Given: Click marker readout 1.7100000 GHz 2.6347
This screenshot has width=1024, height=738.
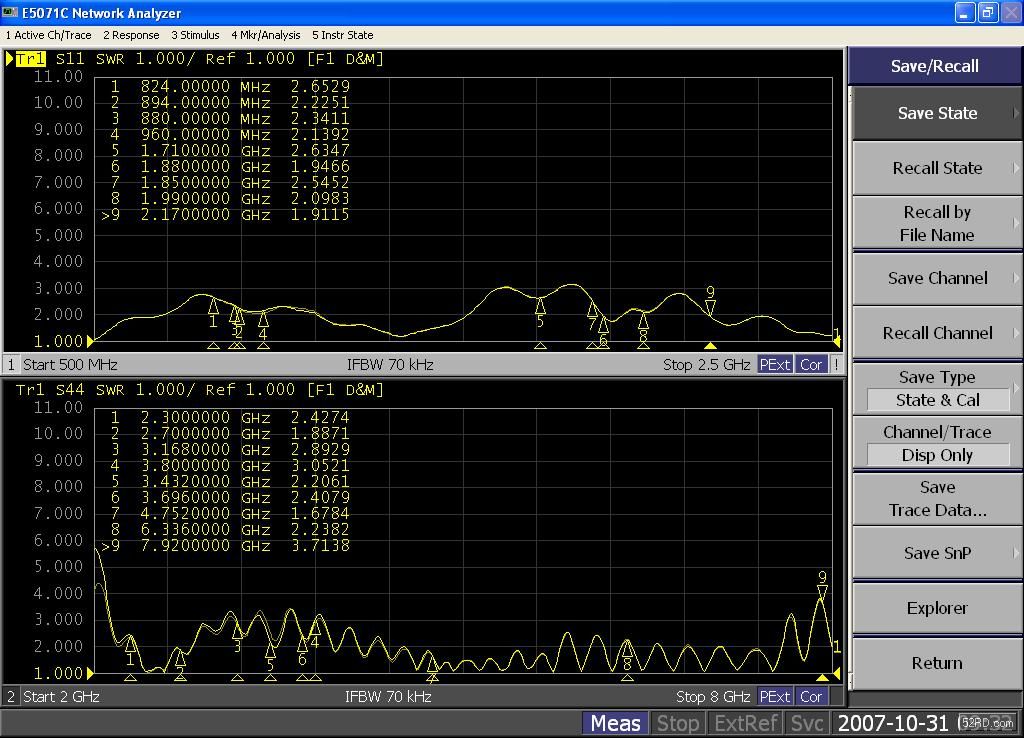Looking at the screenshot, I should (x=230, y=150).
